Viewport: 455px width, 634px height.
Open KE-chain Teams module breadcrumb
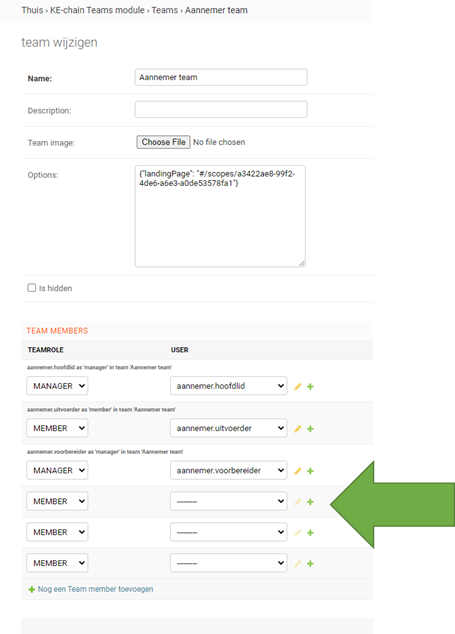tap(97, 10)
